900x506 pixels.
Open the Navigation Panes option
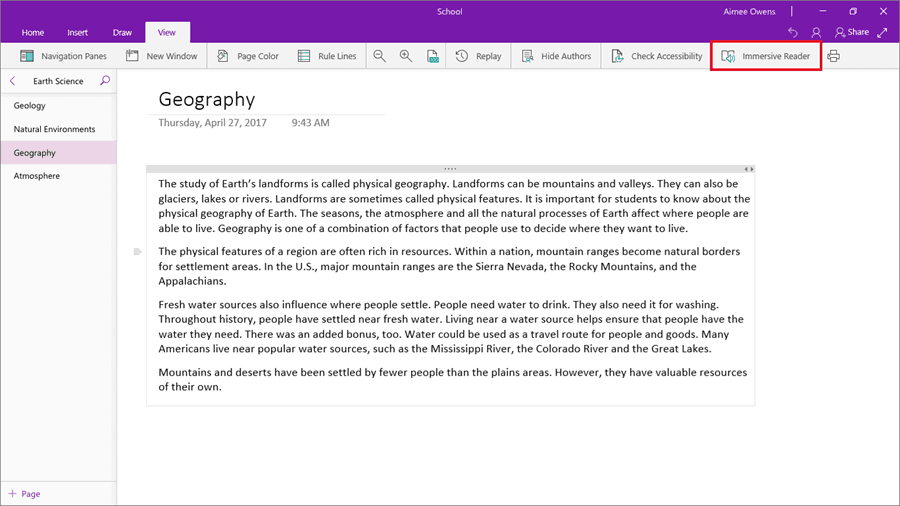tap(63, 56)
